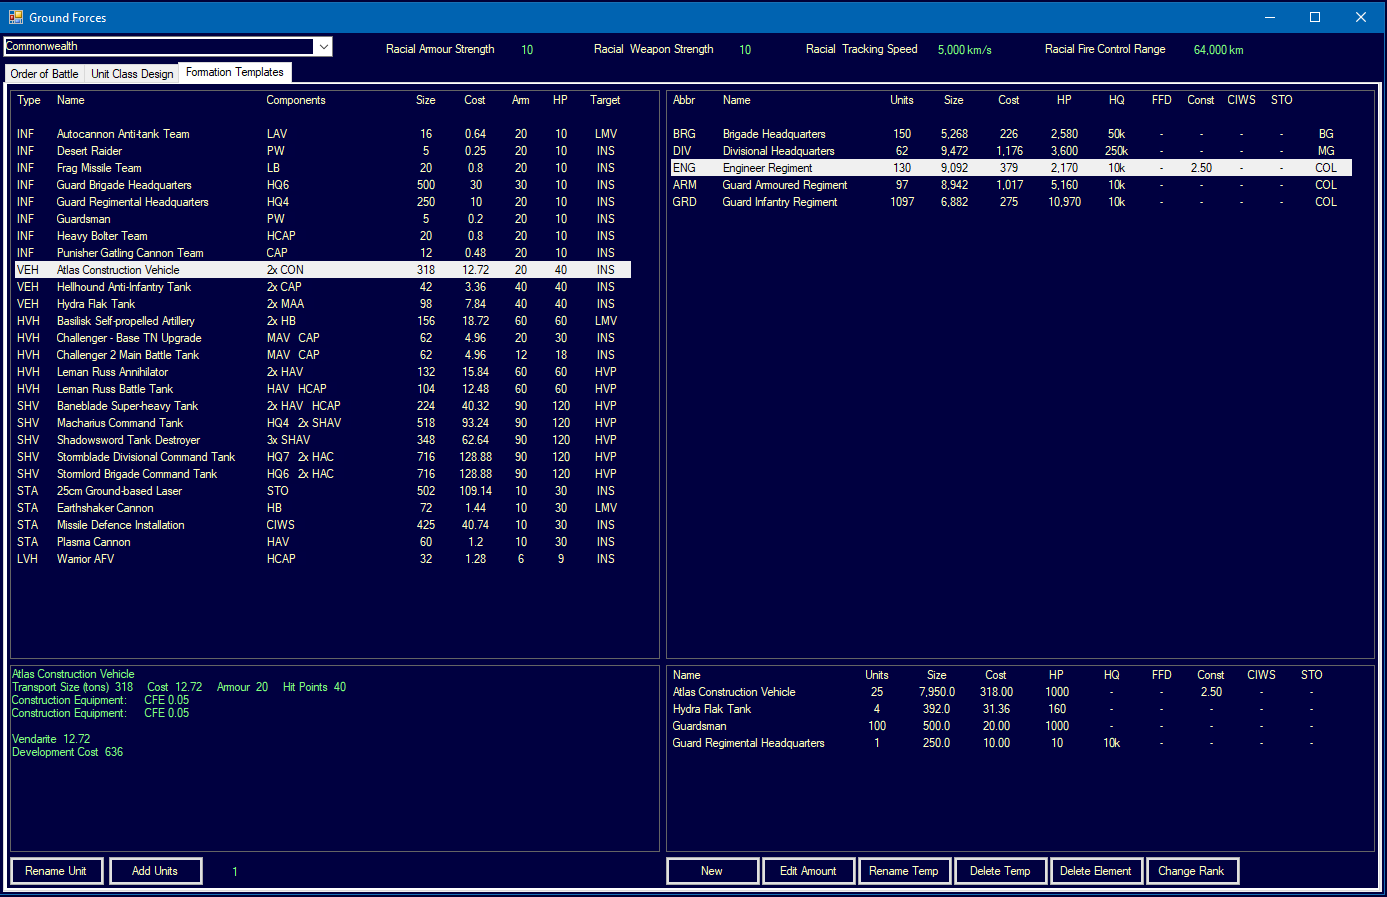Screen dimensions: 1387x897
Task: Select Stormlord Brigade Command Tank unit
Action: [x=323, y=474]
